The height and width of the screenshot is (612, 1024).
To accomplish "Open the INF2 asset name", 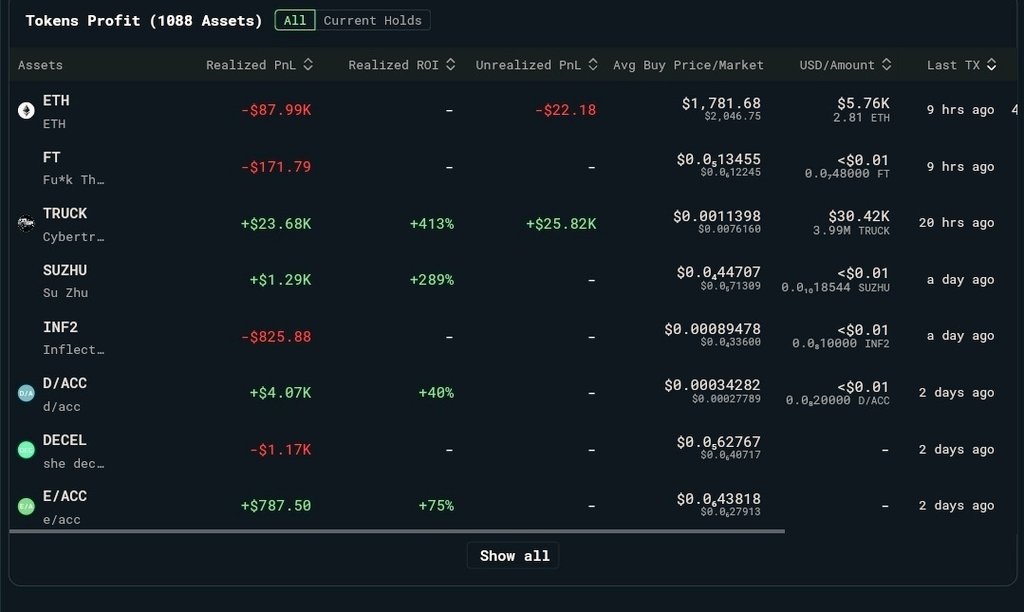I will click(x=60, y=327).
